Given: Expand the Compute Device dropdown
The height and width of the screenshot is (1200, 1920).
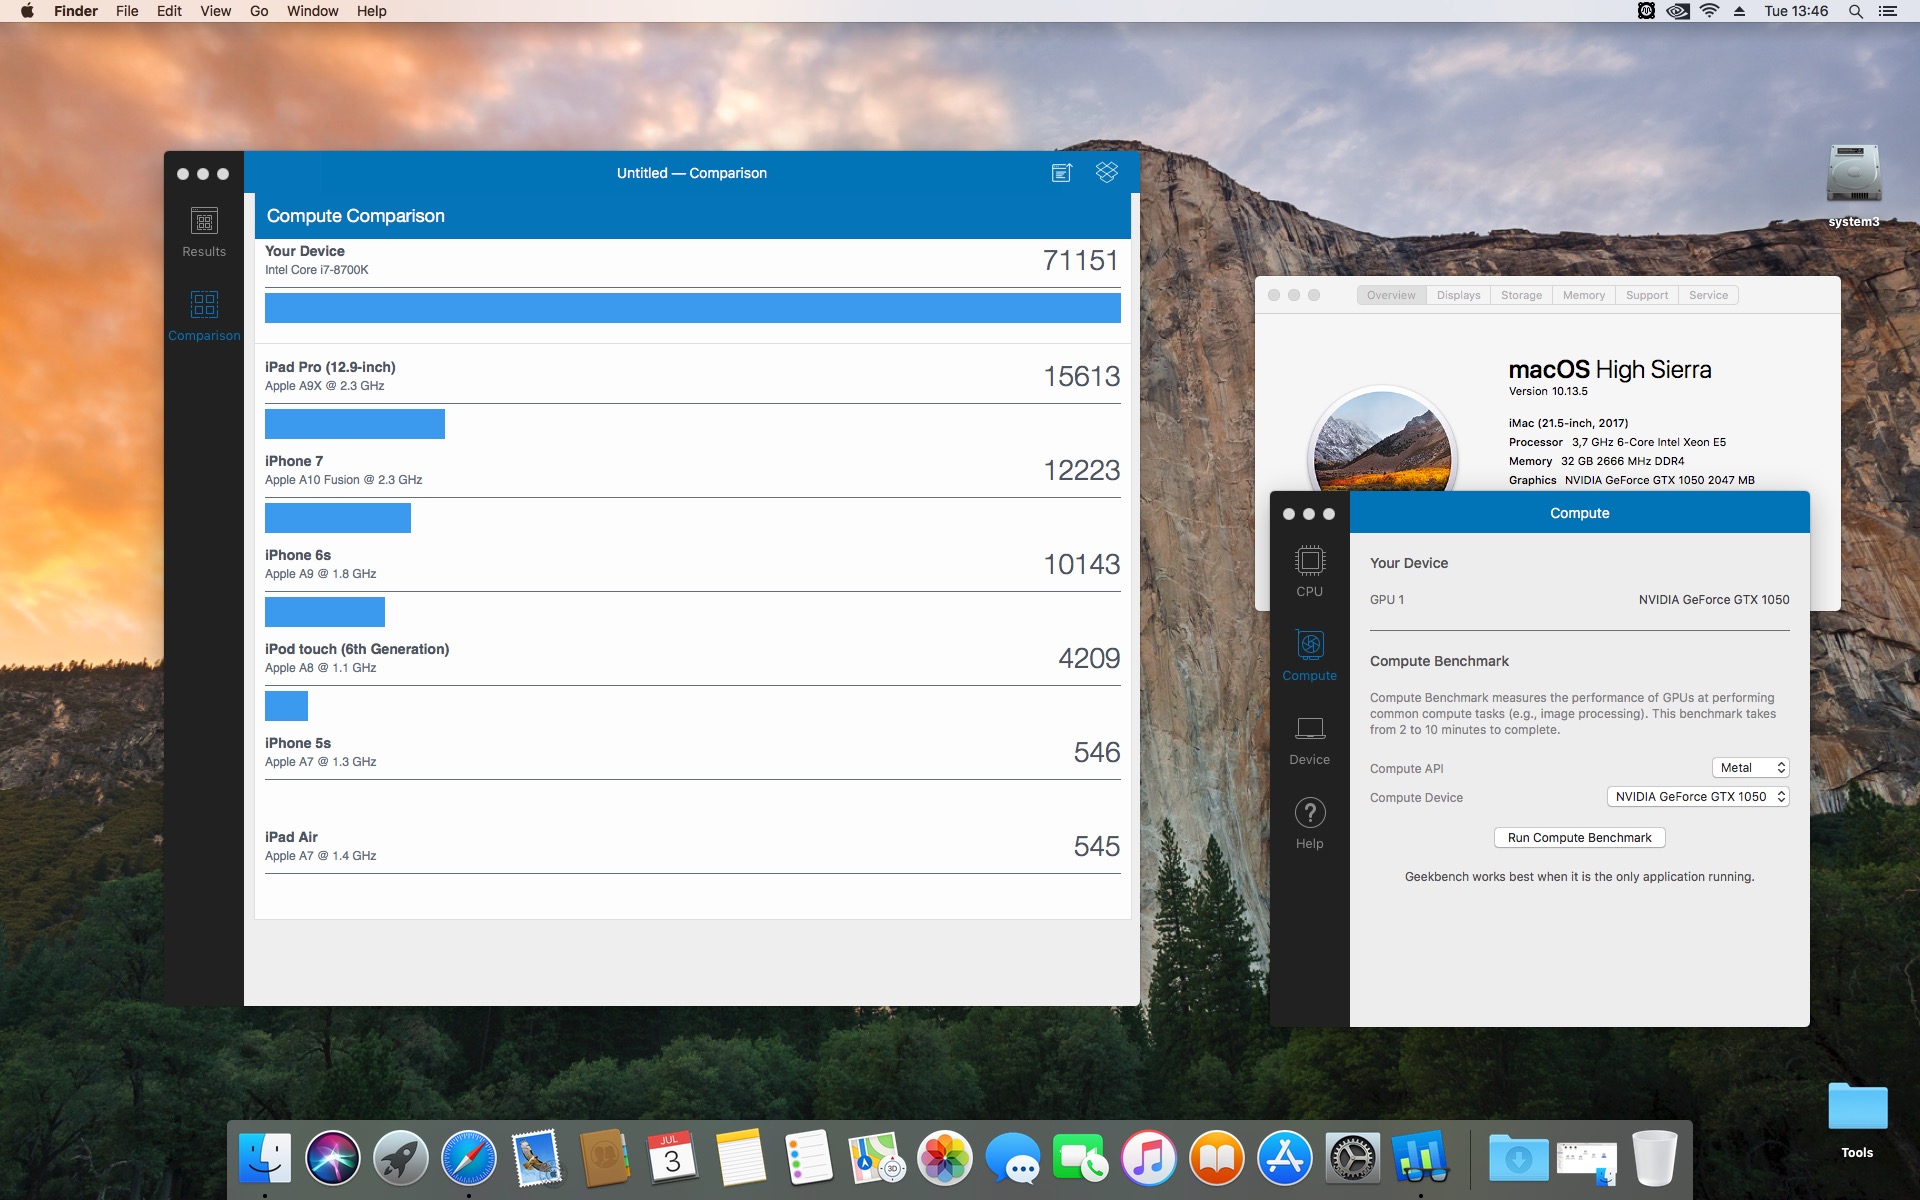Looking at the screenshot, I should coord(1697,797).
